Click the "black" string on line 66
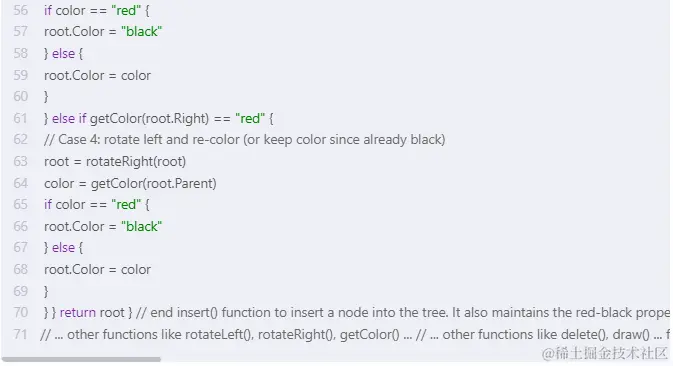The width and height of the screenshot is (673, 366). coord(142,226)
